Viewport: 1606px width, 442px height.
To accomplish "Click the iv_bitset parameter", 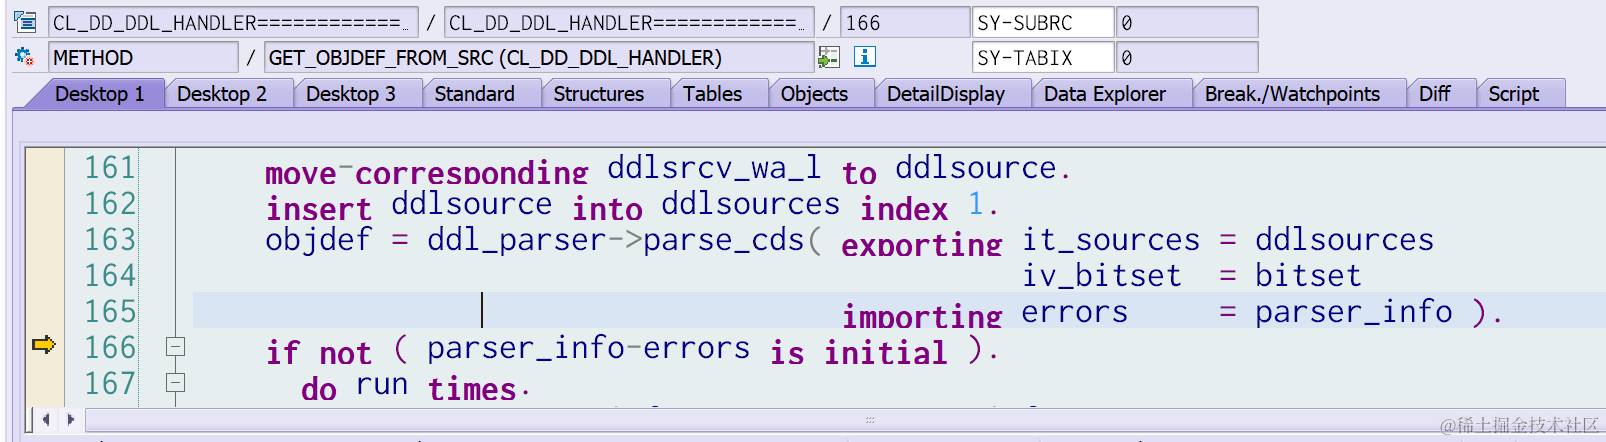I will click(x=1101, y=276).
